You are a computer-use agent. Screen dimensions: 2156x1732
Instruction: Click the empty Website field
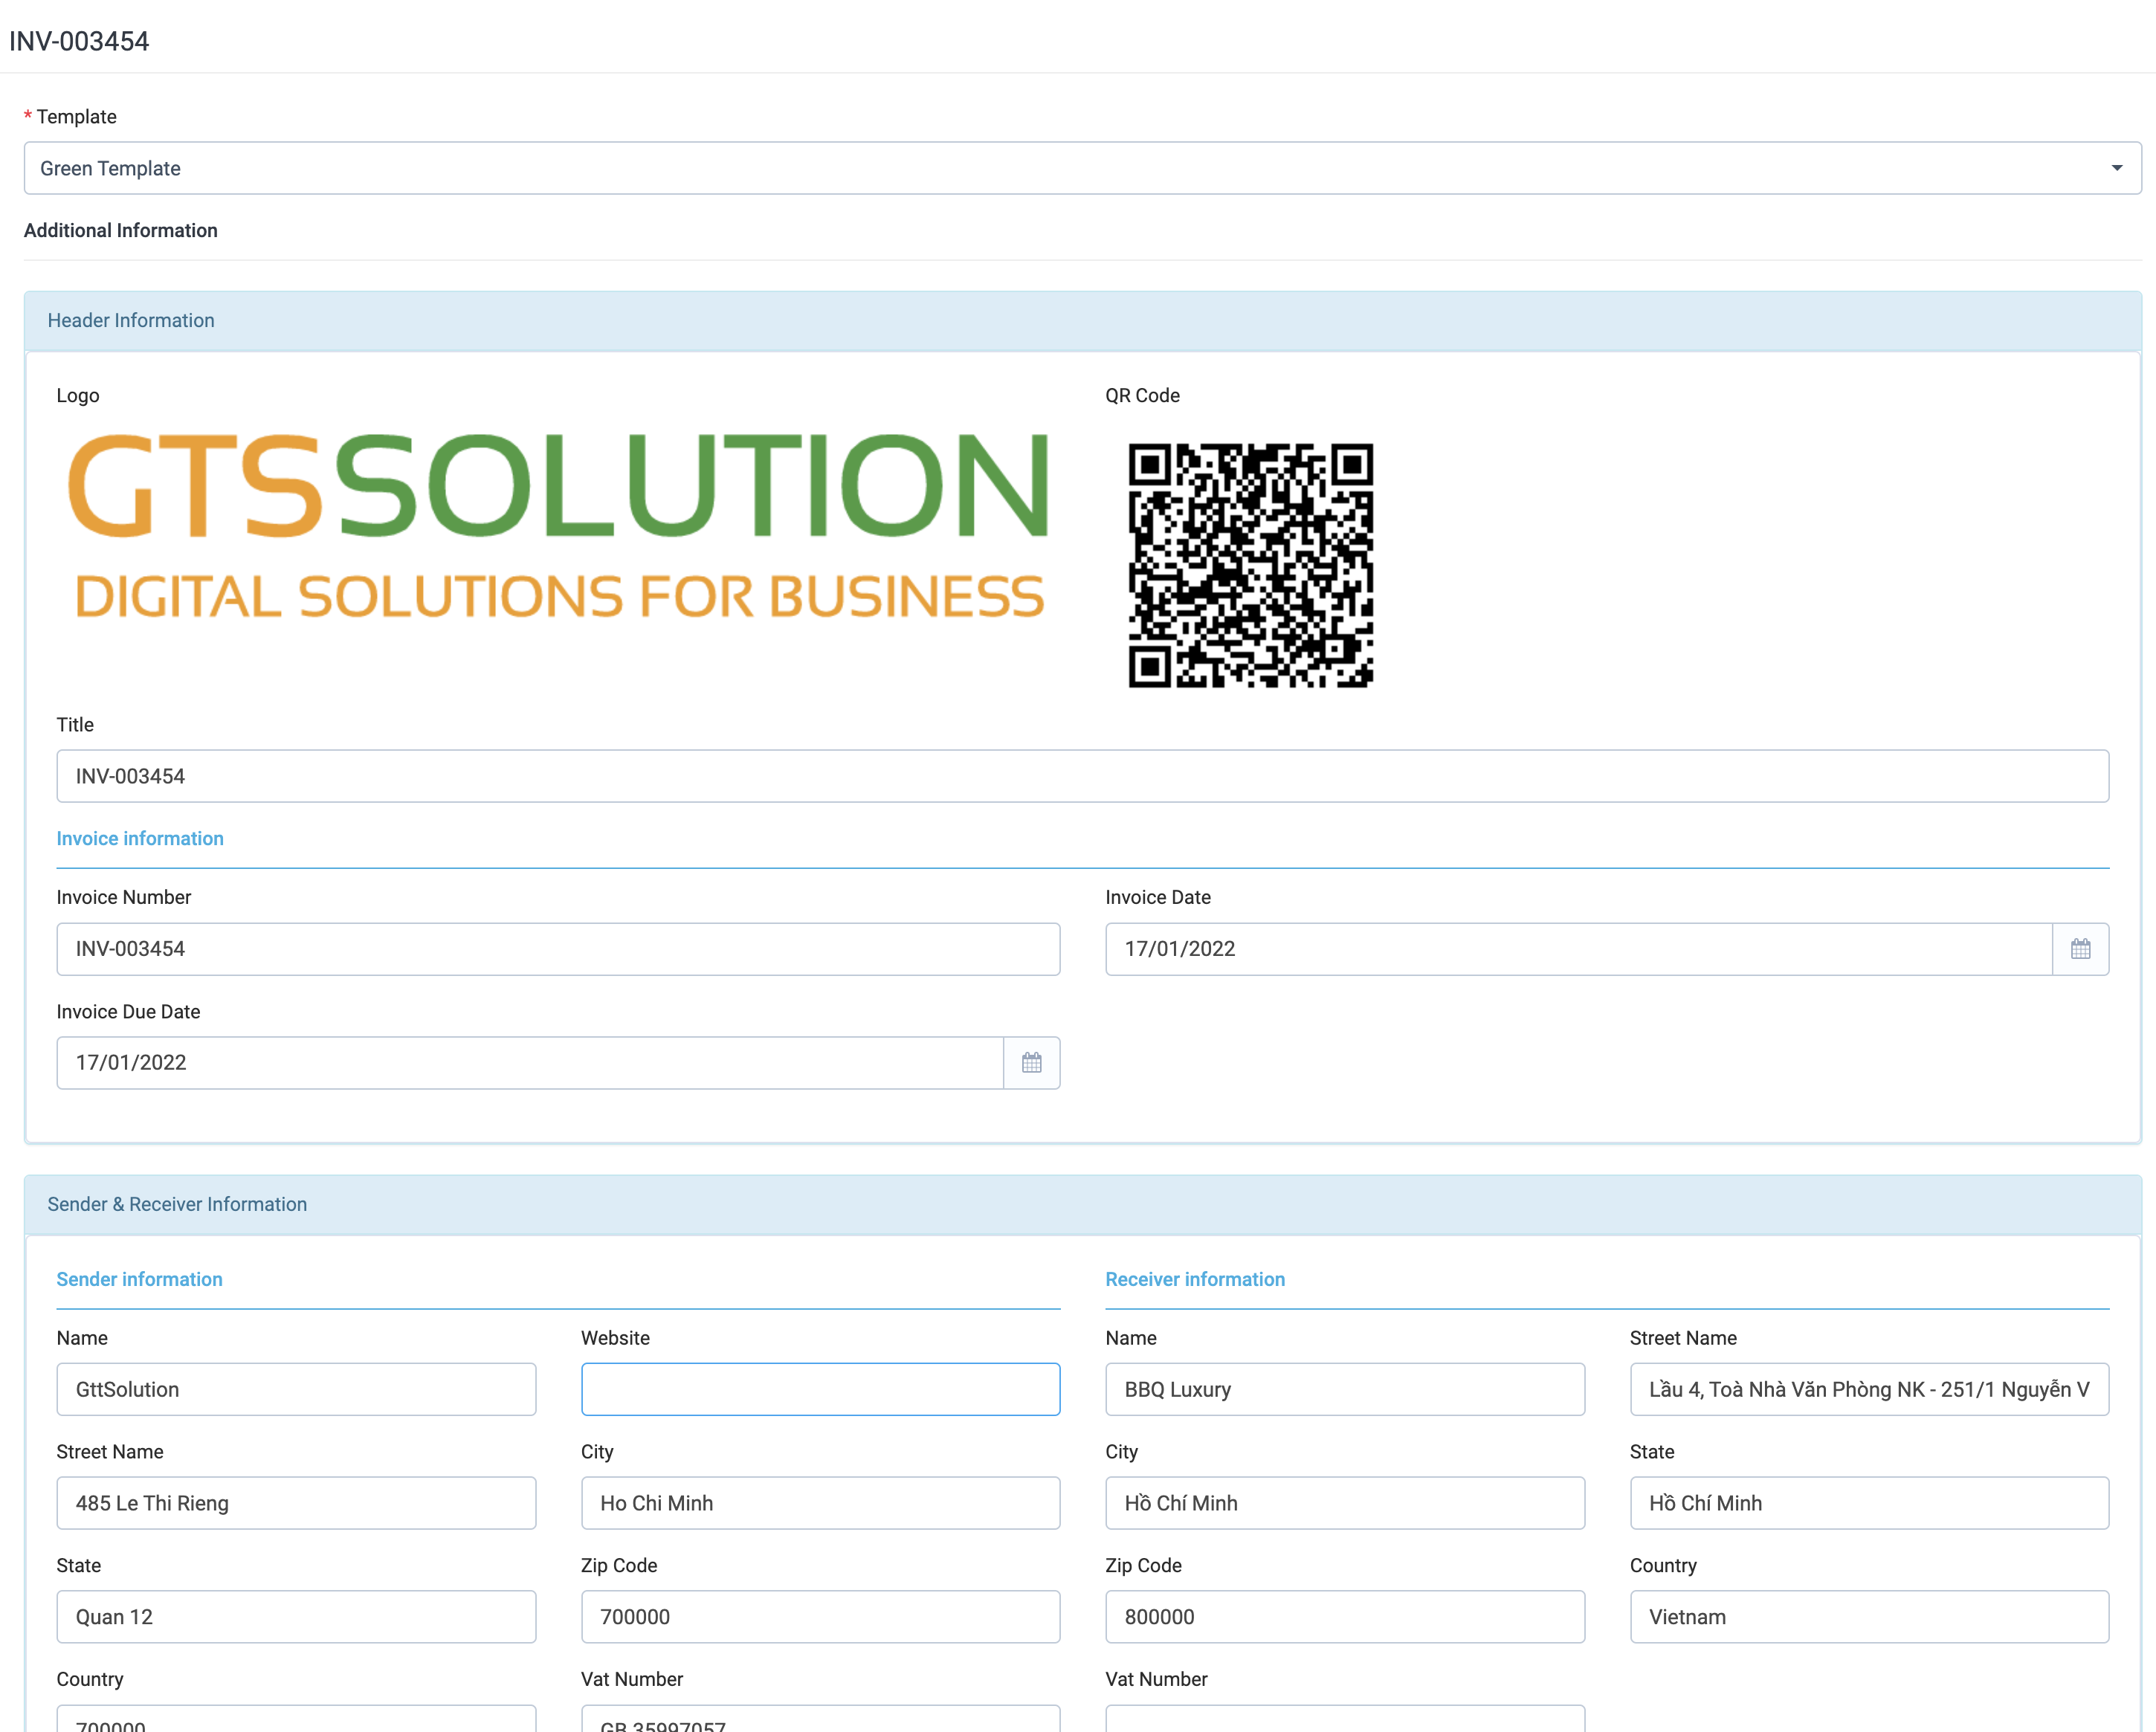pos(820,1389)
